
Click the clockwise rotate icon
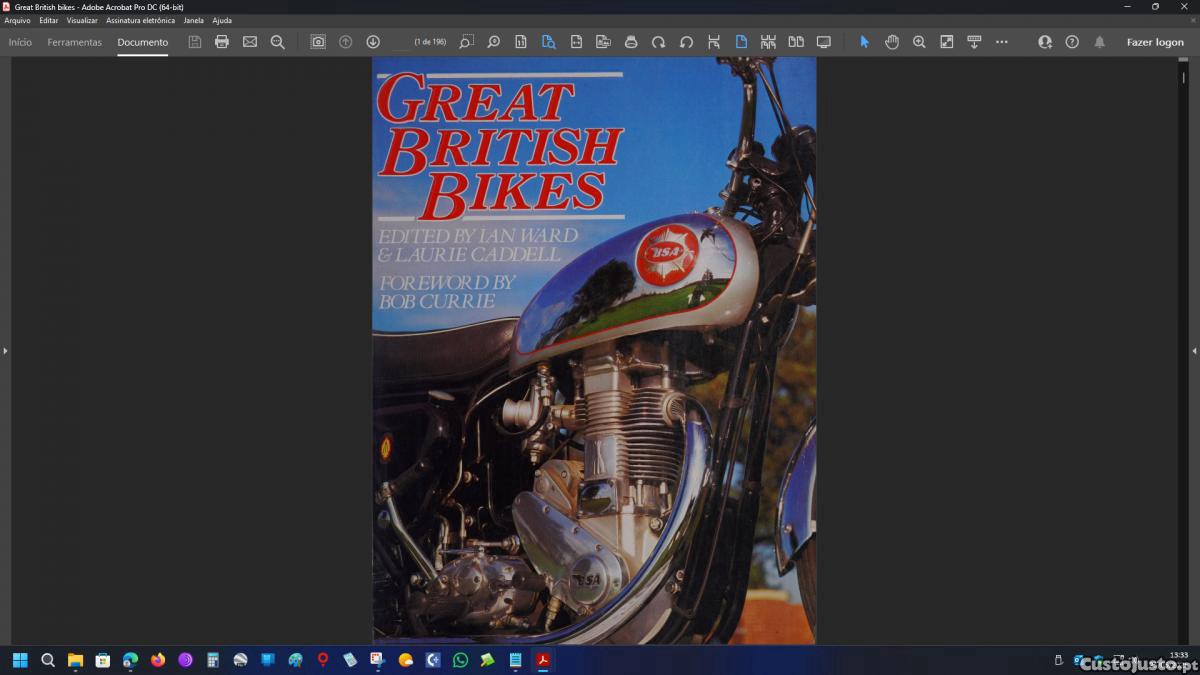click(x=658, y=42)
